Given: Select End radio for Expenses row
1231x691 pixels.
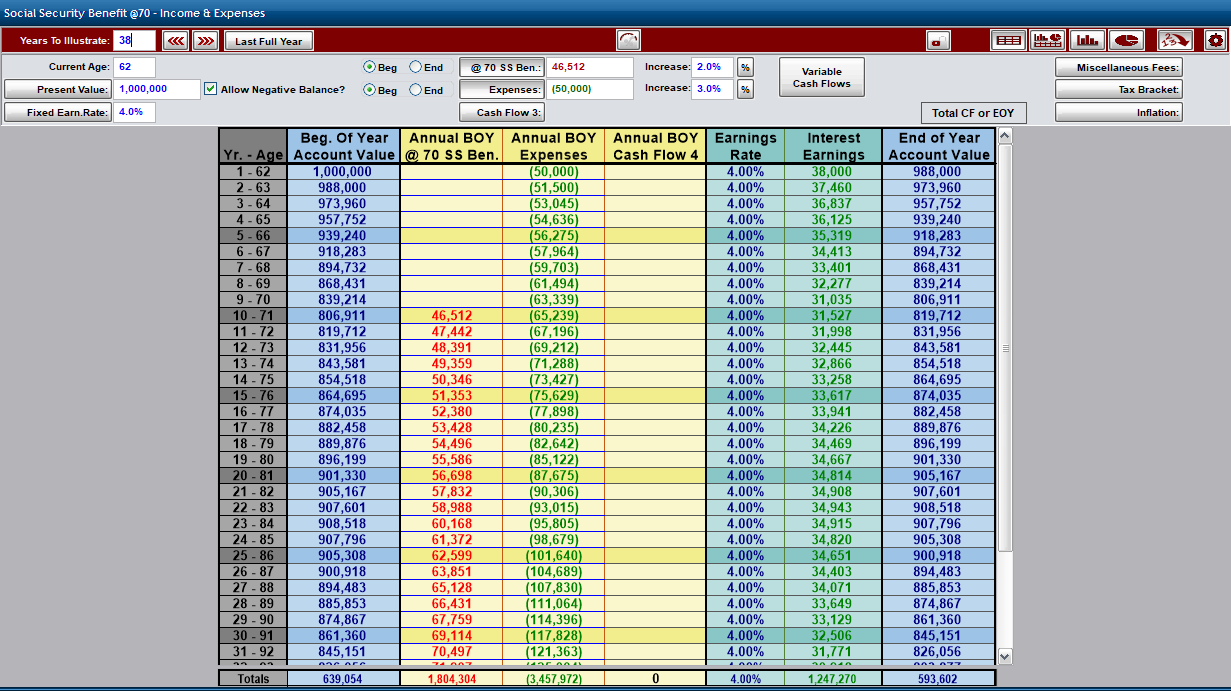Looking at the screenshot, I should pyautogui.click(x=415, y=89).
